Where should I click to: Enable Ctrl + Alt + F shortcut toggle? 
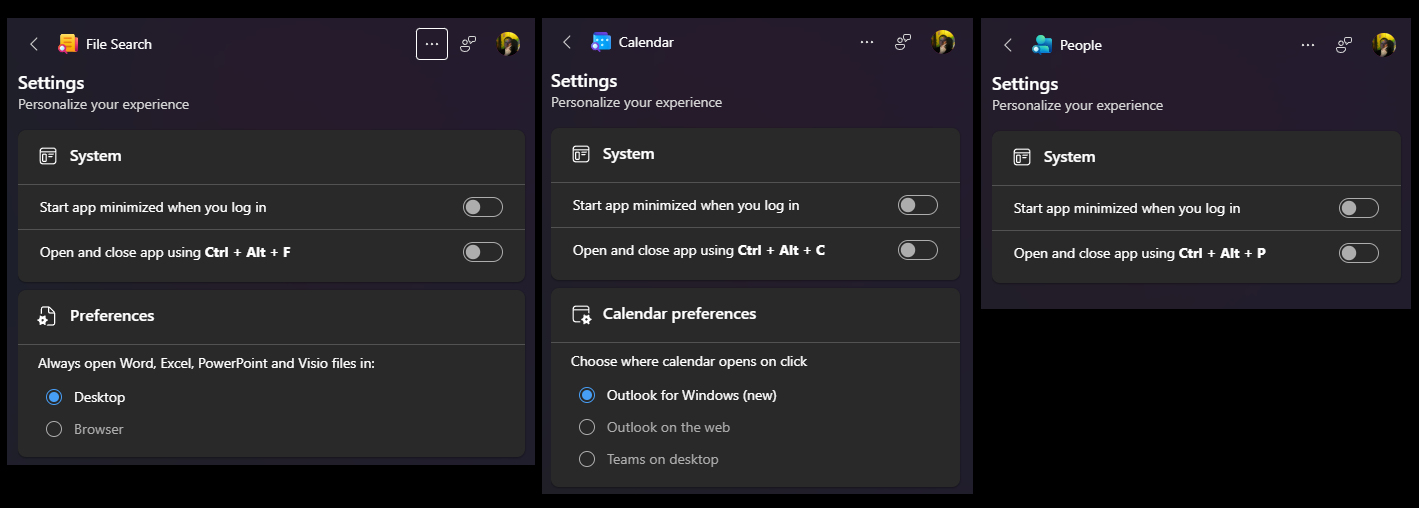[x=483, y=252]
